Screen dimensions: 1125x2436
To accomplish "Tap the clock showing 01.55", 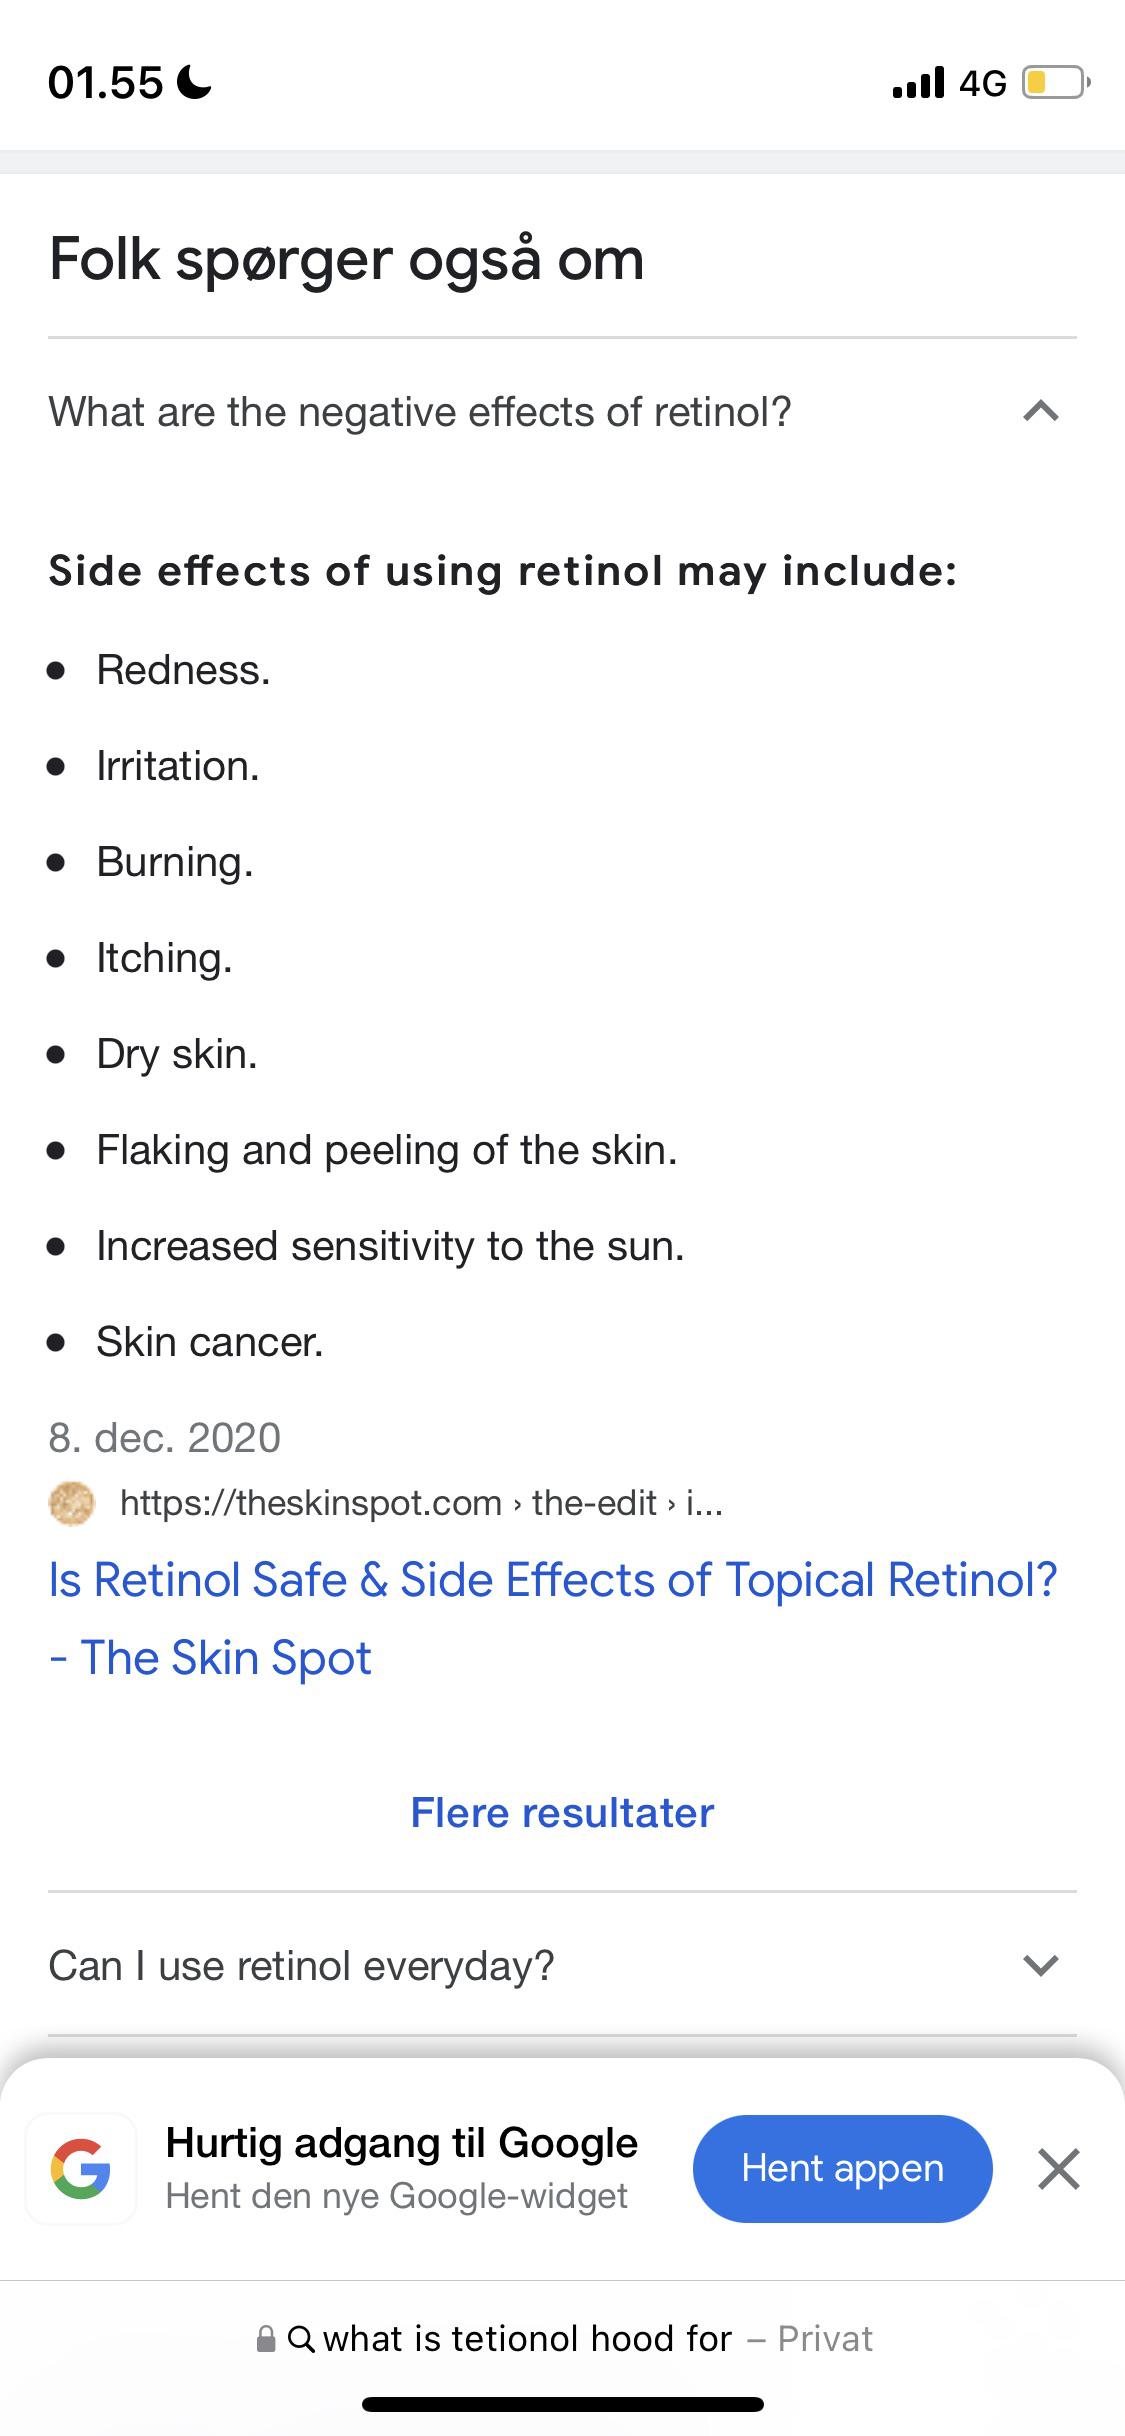I will 105,82.
